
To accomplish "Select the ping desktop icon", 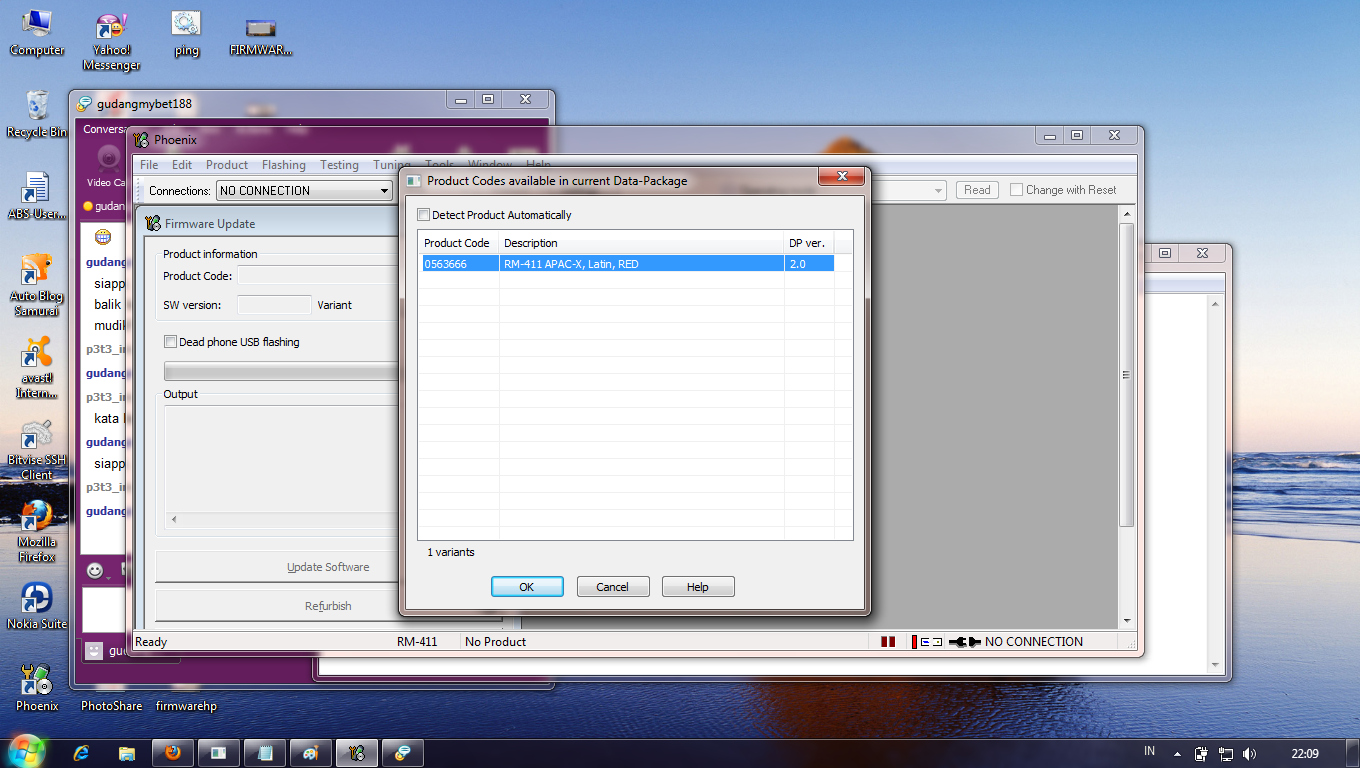I will (x=186, y=33).
